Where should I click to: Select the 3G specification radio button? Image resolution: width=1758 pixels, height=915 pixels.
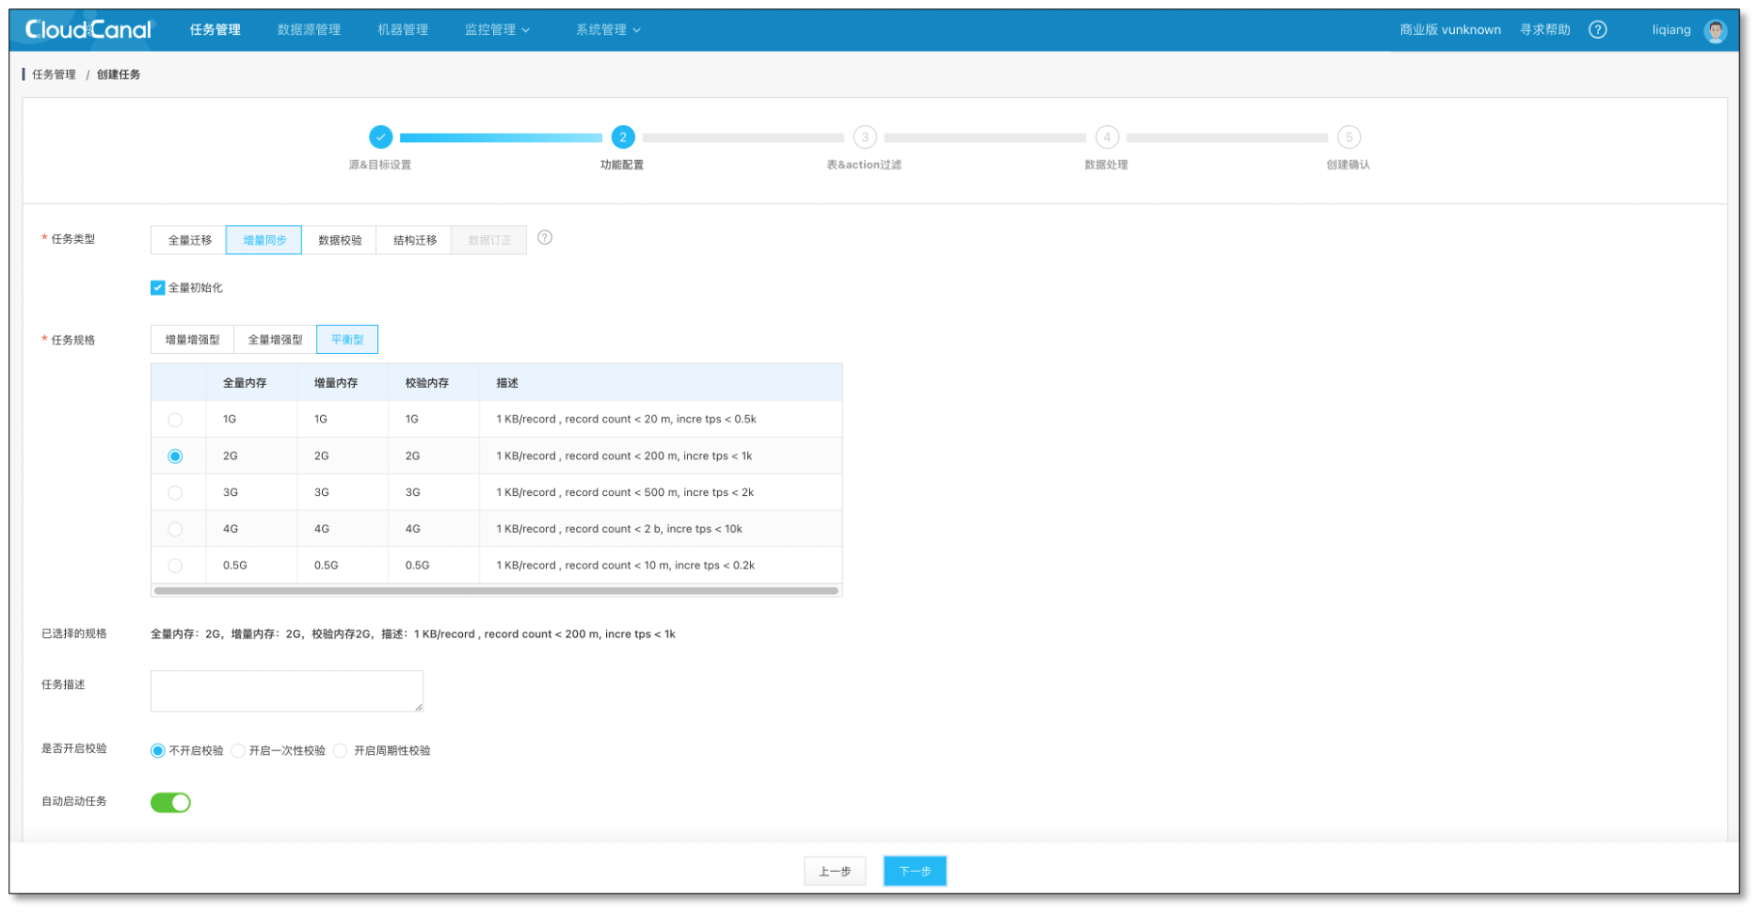(175, 492)
